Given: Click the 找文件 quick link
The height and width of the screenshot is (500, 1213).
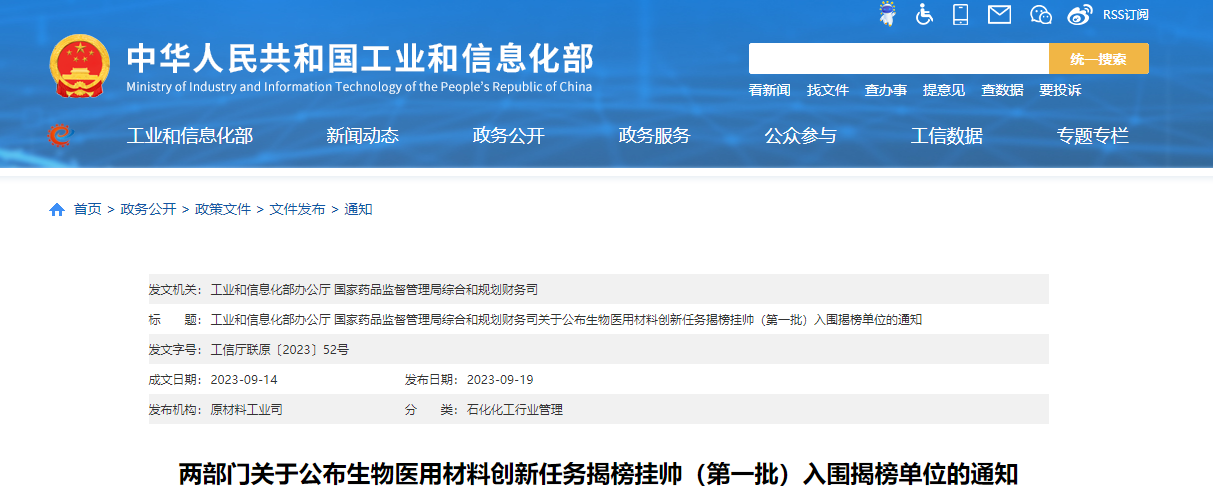Looking at the screenshot, I should point(827,90).
